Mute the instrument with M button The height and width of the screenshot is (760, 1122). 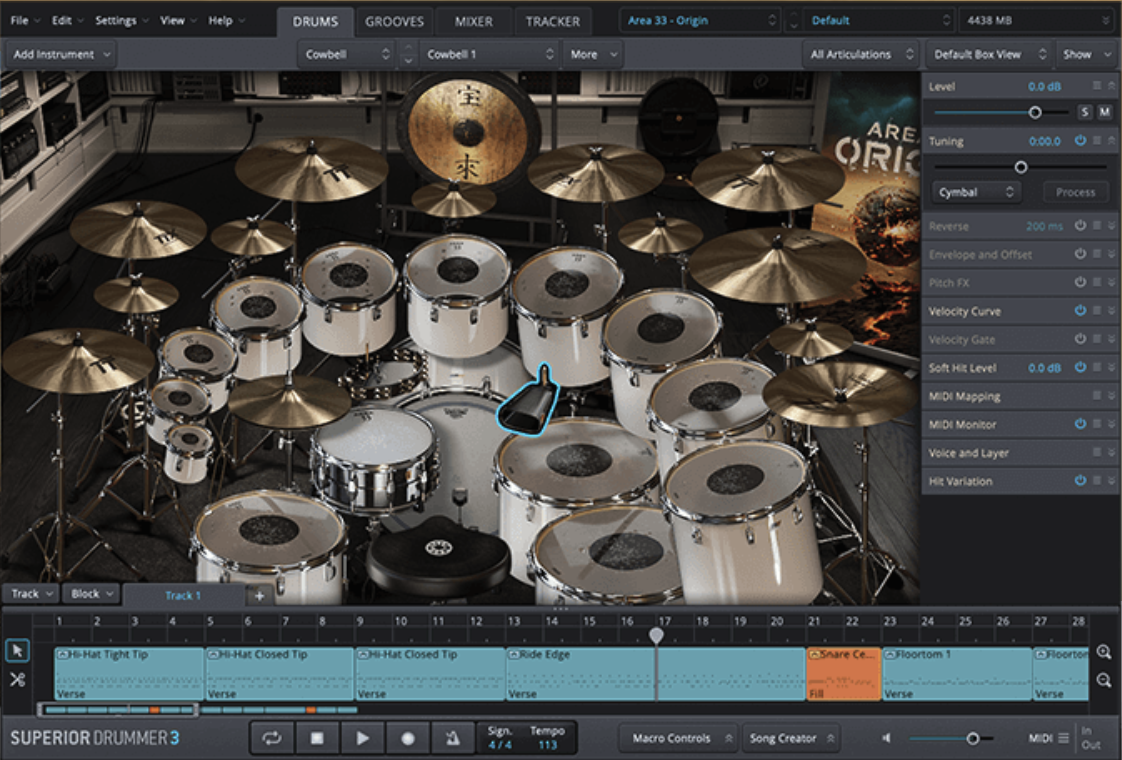click(1105, 112)
